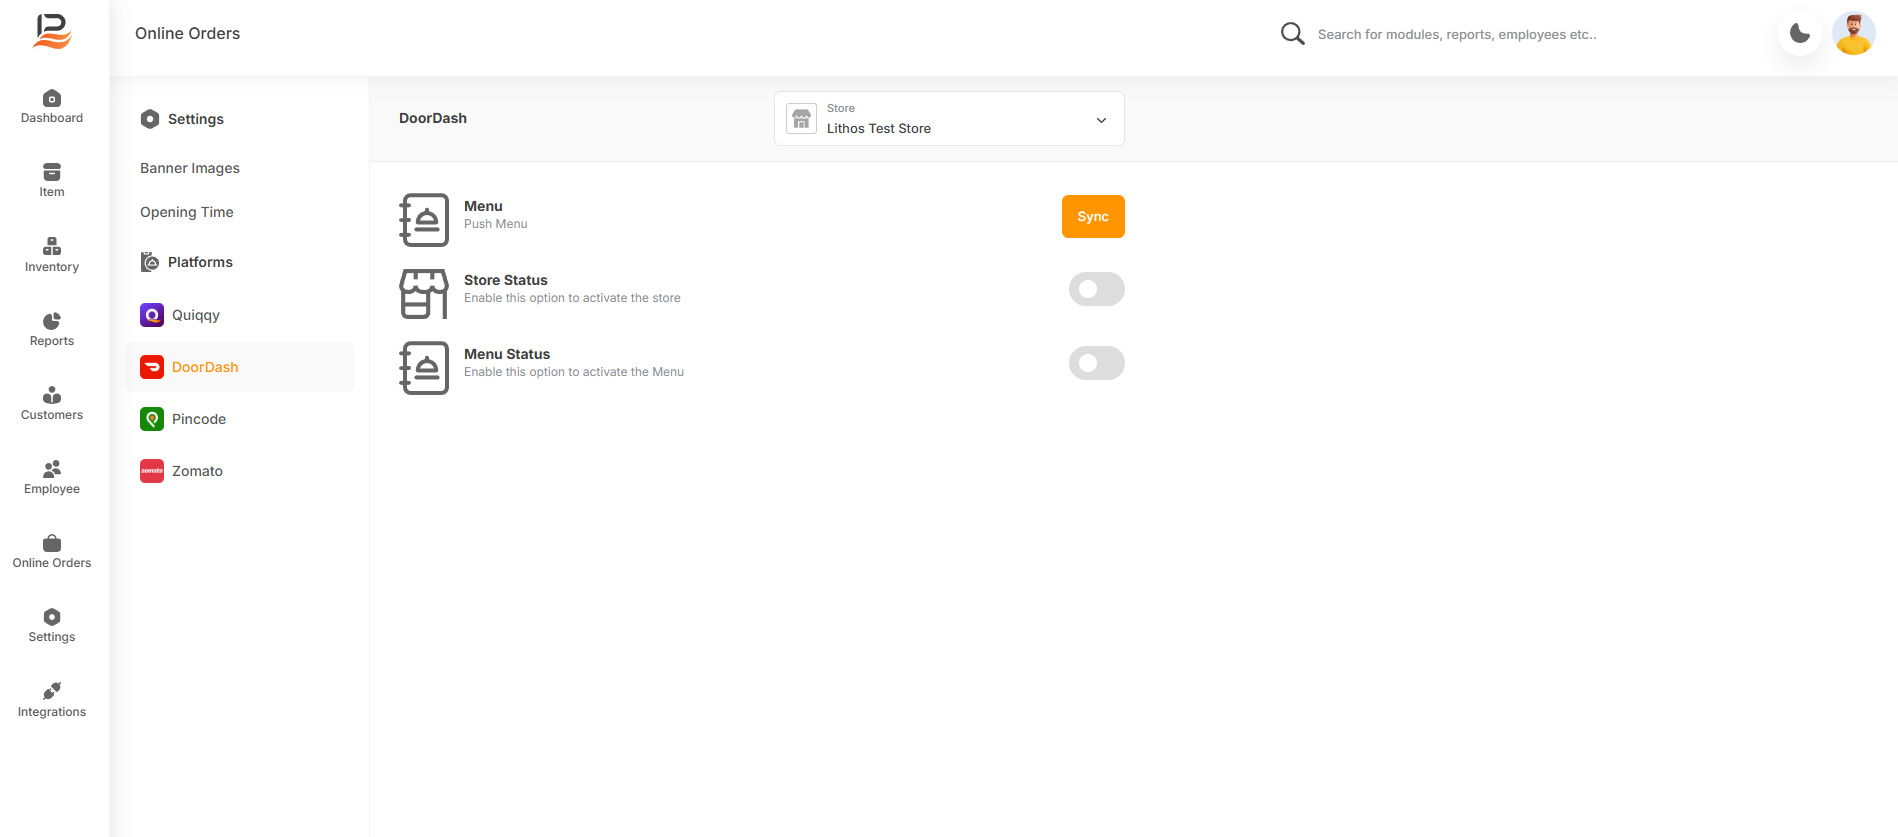Image resolution: width=1898 pixels, height=837 pixels.
Task: Open the Integrations plug icon
Action: (x=52, y=691)
